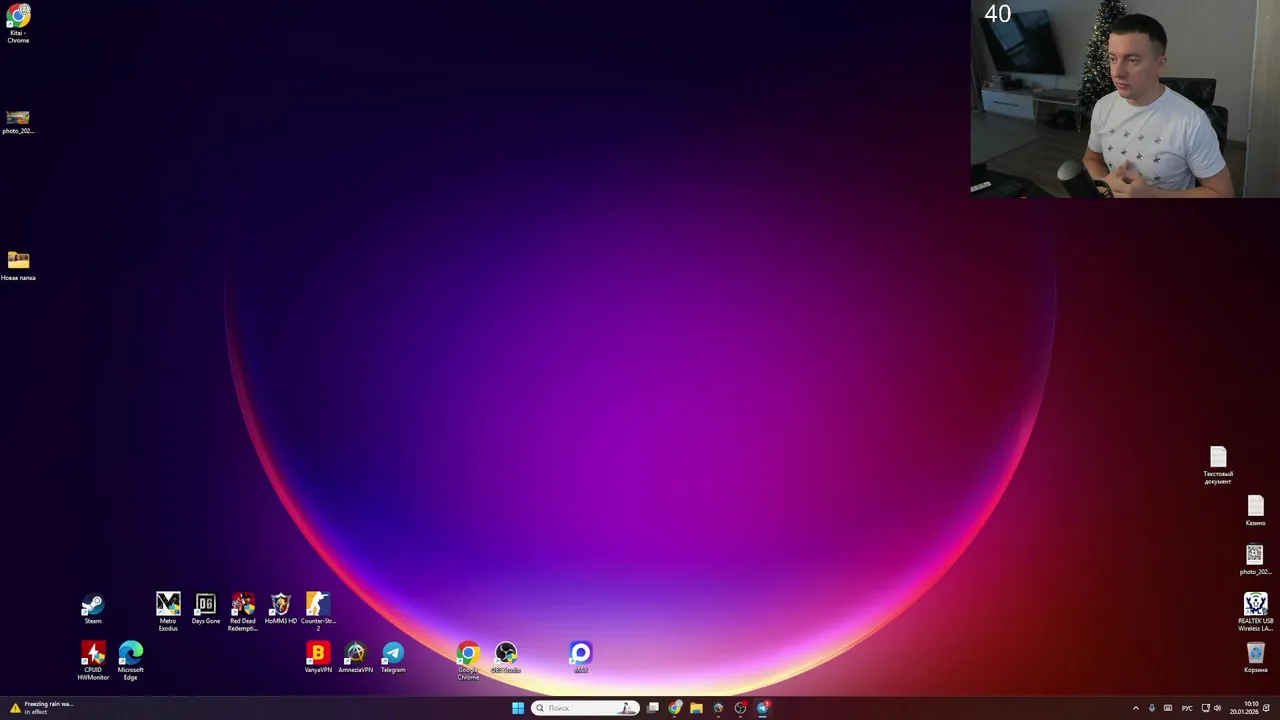The height and width of the screenshot is (720, 1280).
Task: Open network settings from tray icon
Action: point(1206,708)
